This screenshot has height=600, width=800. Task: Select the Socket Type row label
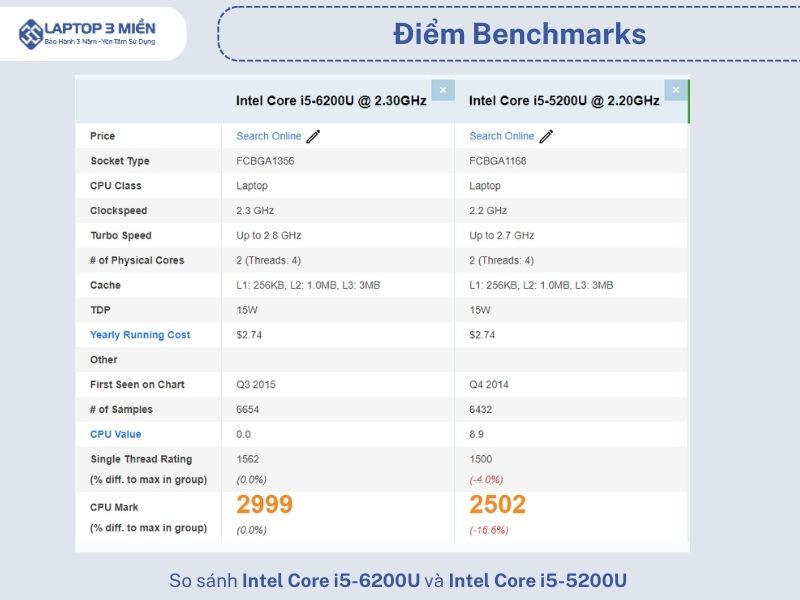pos(120,161)
